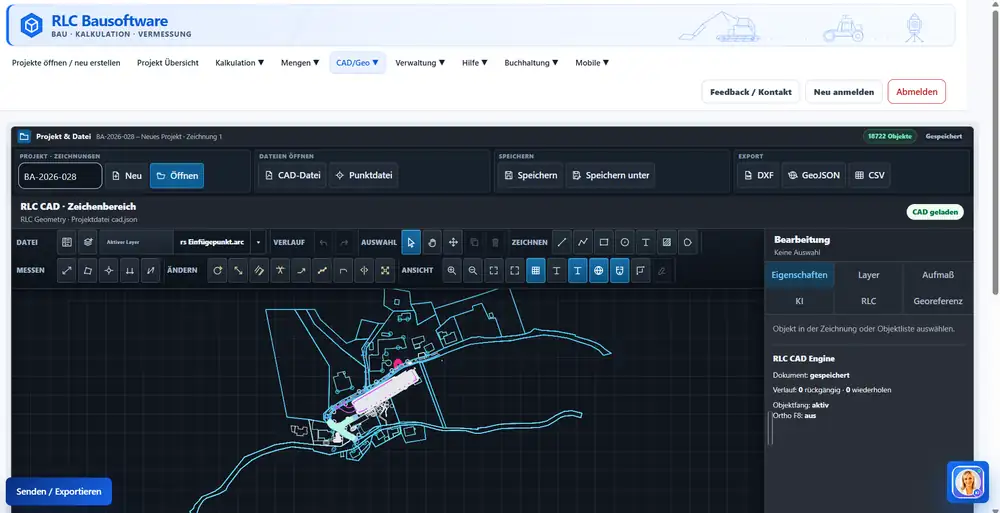
Task: Pick the polyline drawing tool
Action: (582, 242)
